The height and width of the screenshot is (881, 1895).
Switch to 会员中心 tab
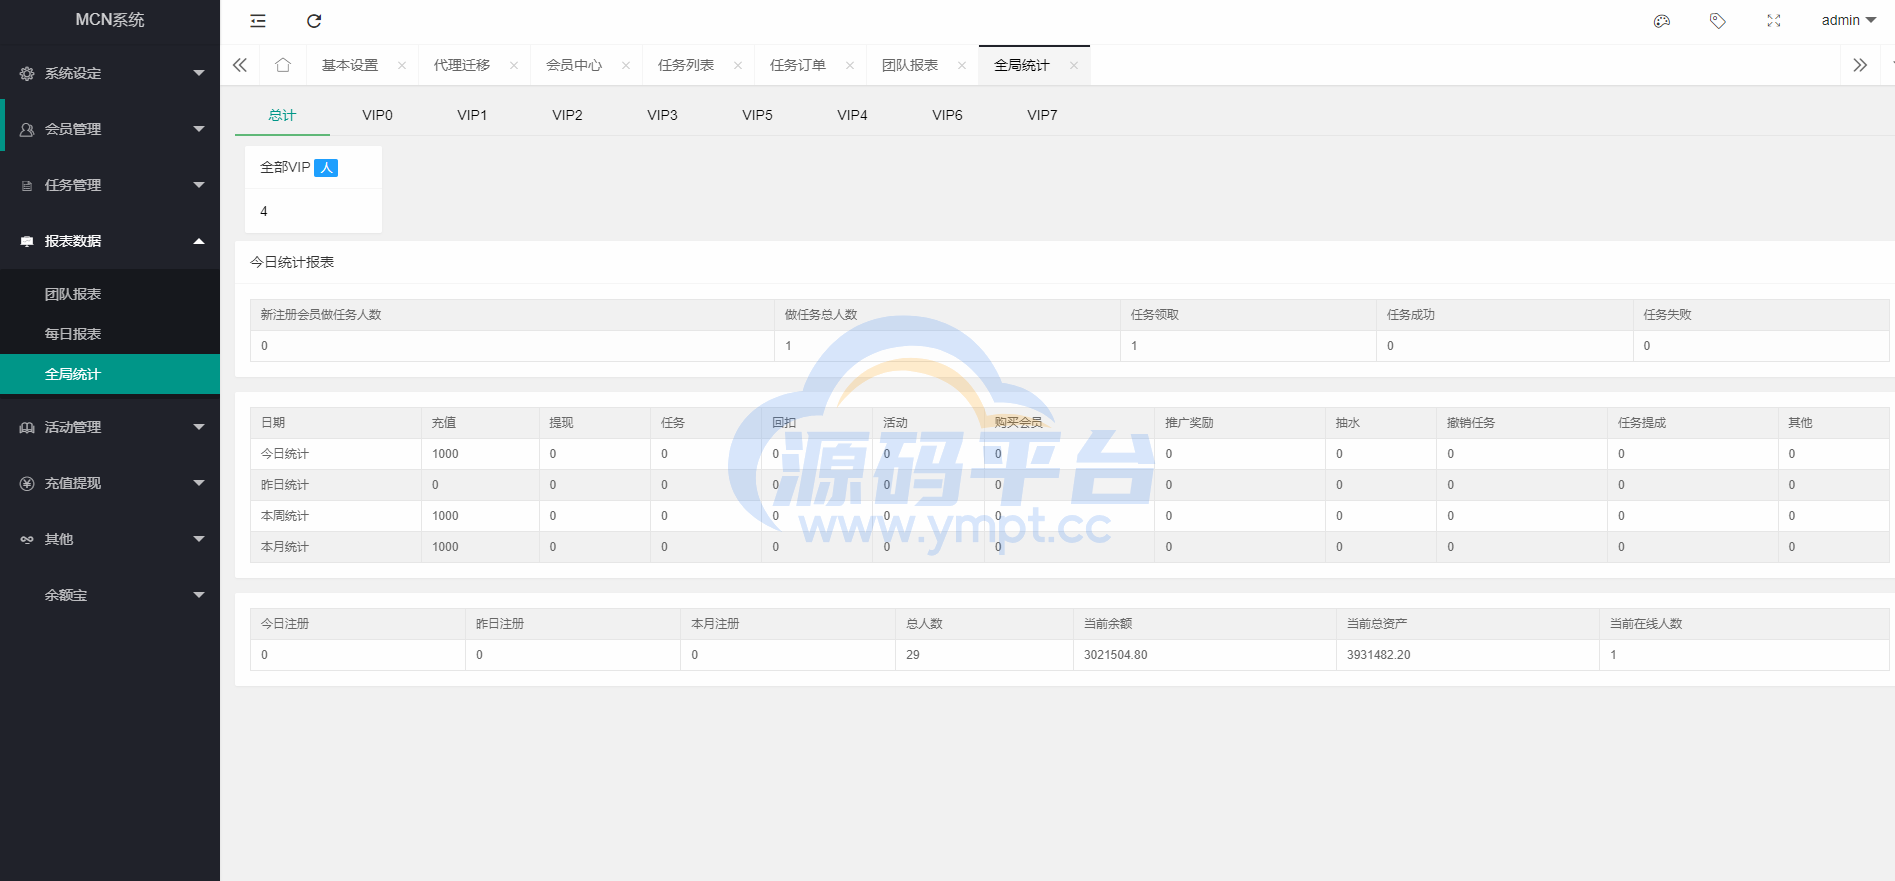(574, 65)
